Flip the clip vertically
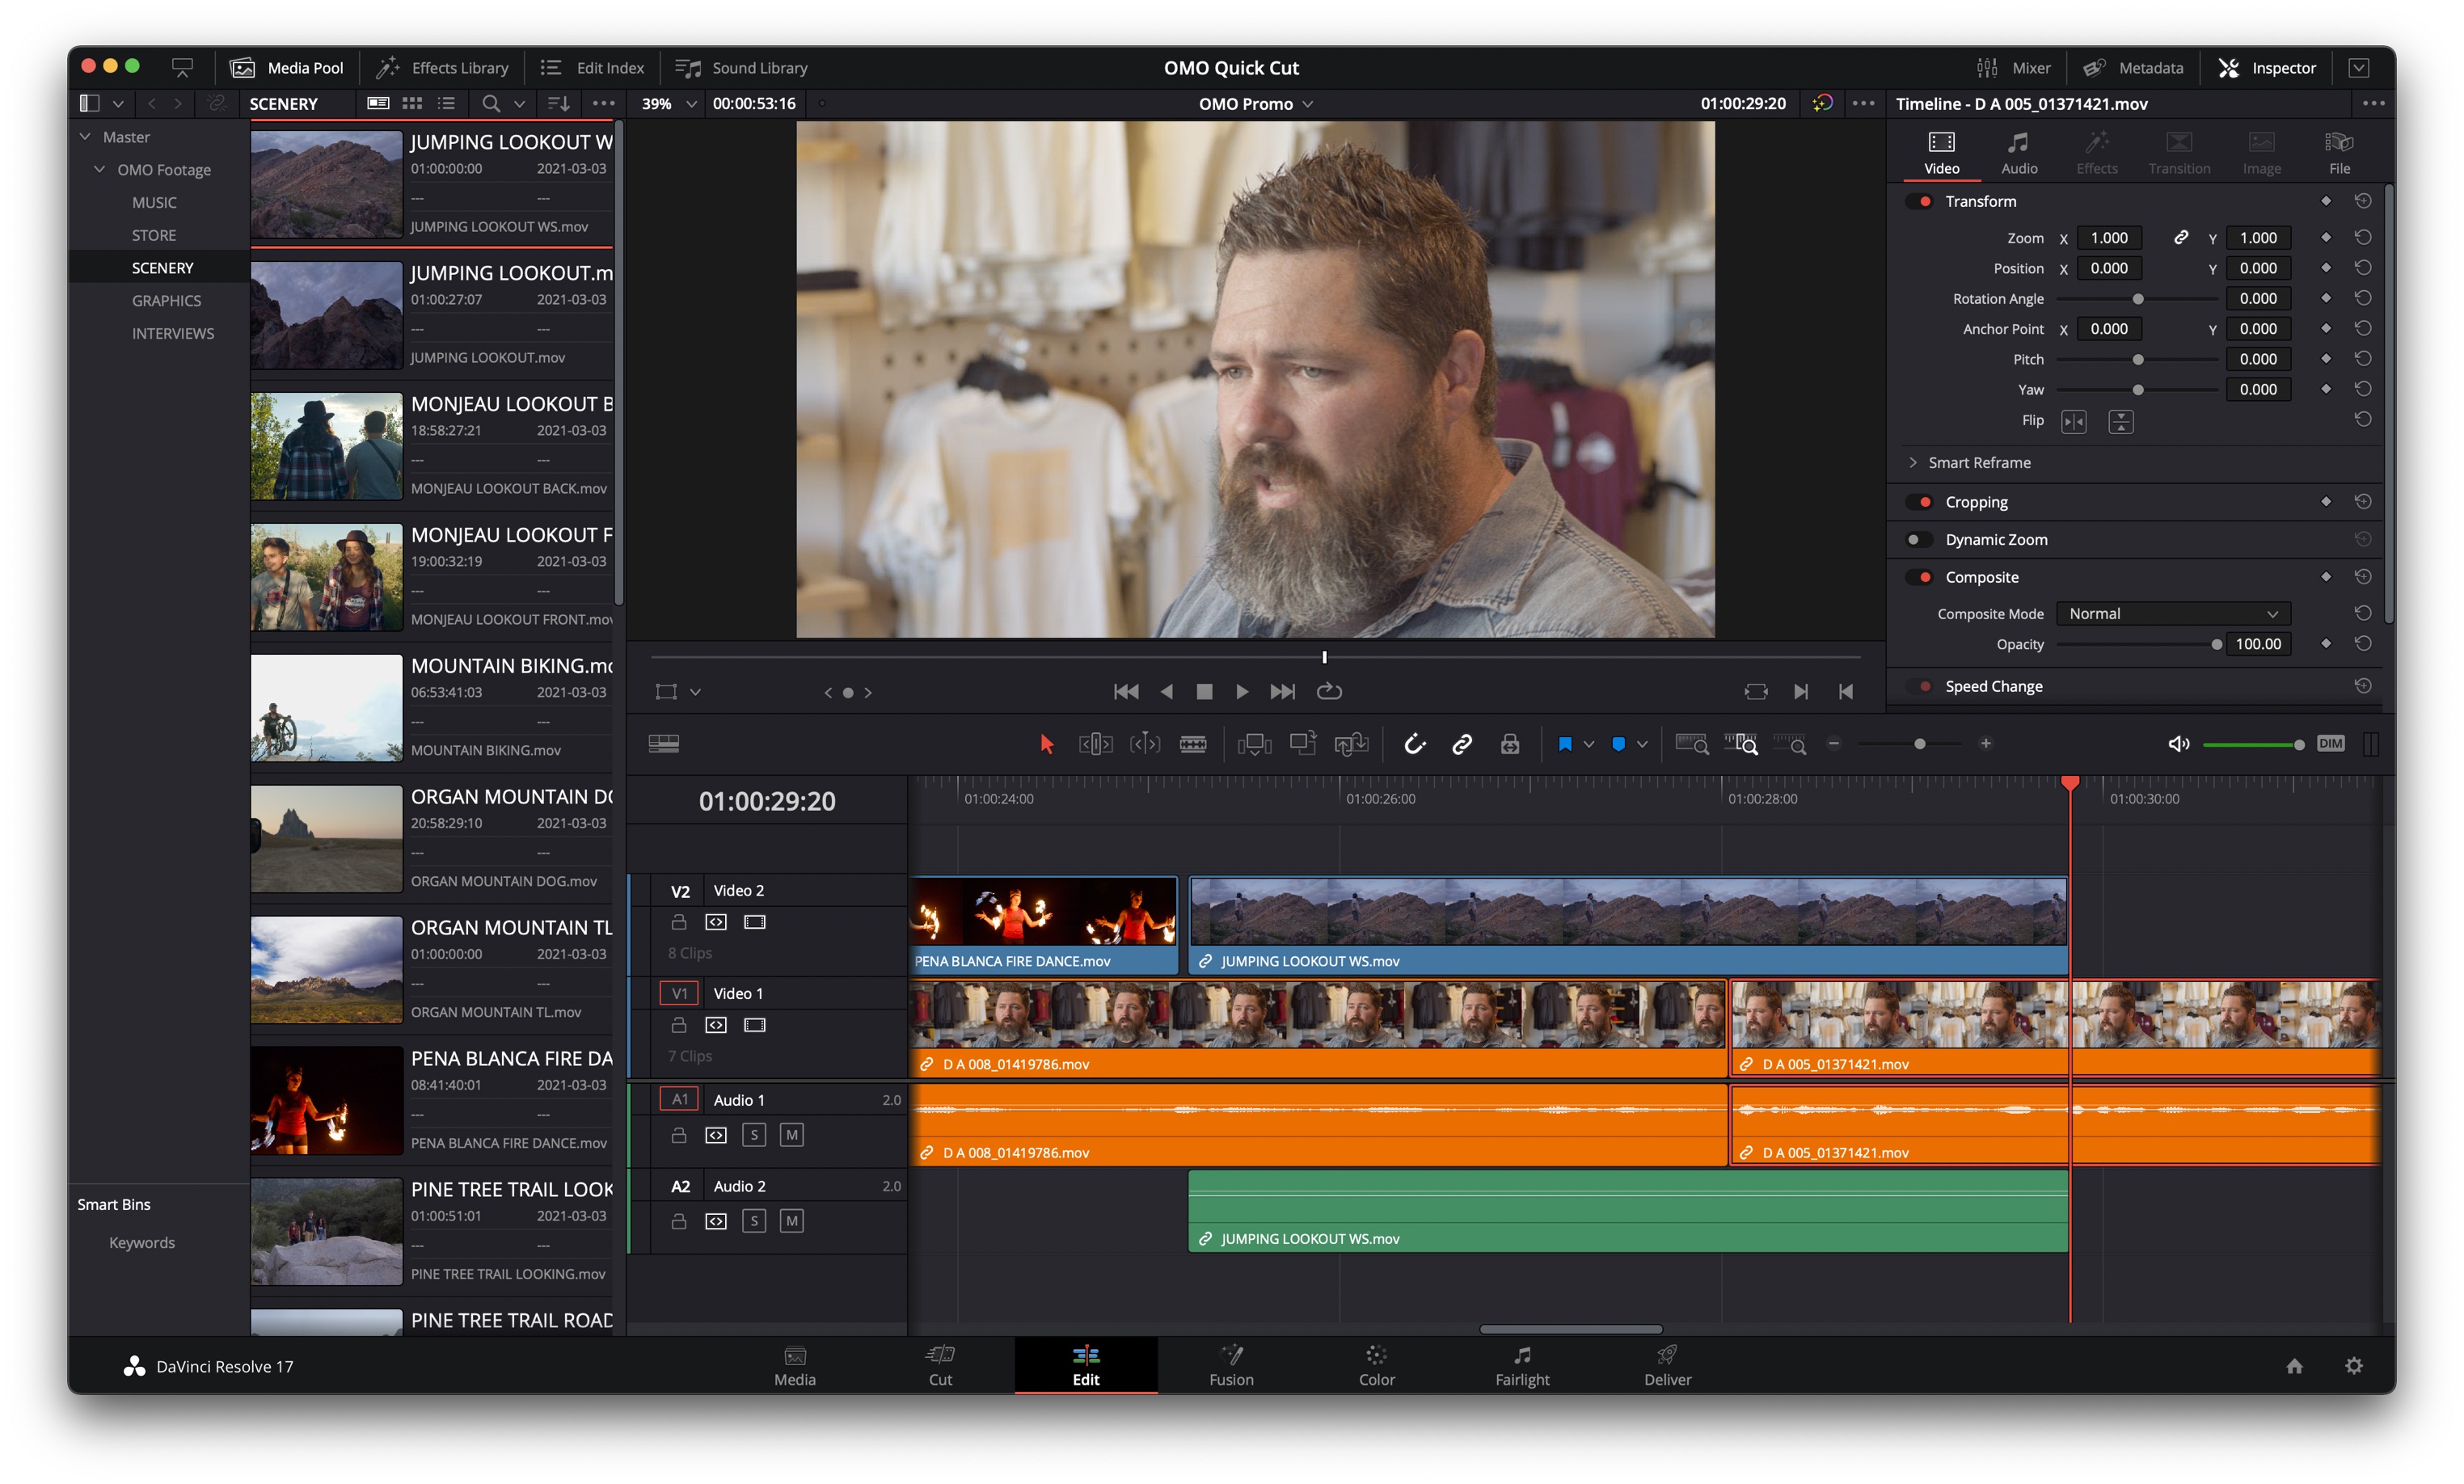This screenshot has width=2464, height=1484. point(2120,422)
